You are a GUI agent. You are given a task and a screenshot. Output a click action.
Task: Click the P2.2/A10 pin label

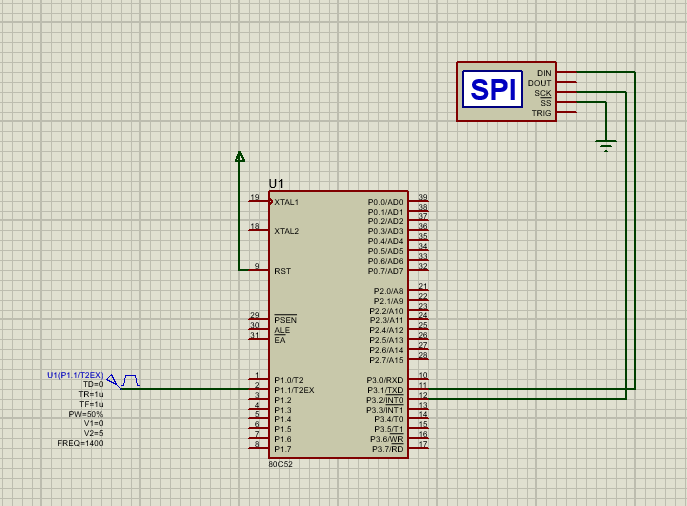pos(386,311)
